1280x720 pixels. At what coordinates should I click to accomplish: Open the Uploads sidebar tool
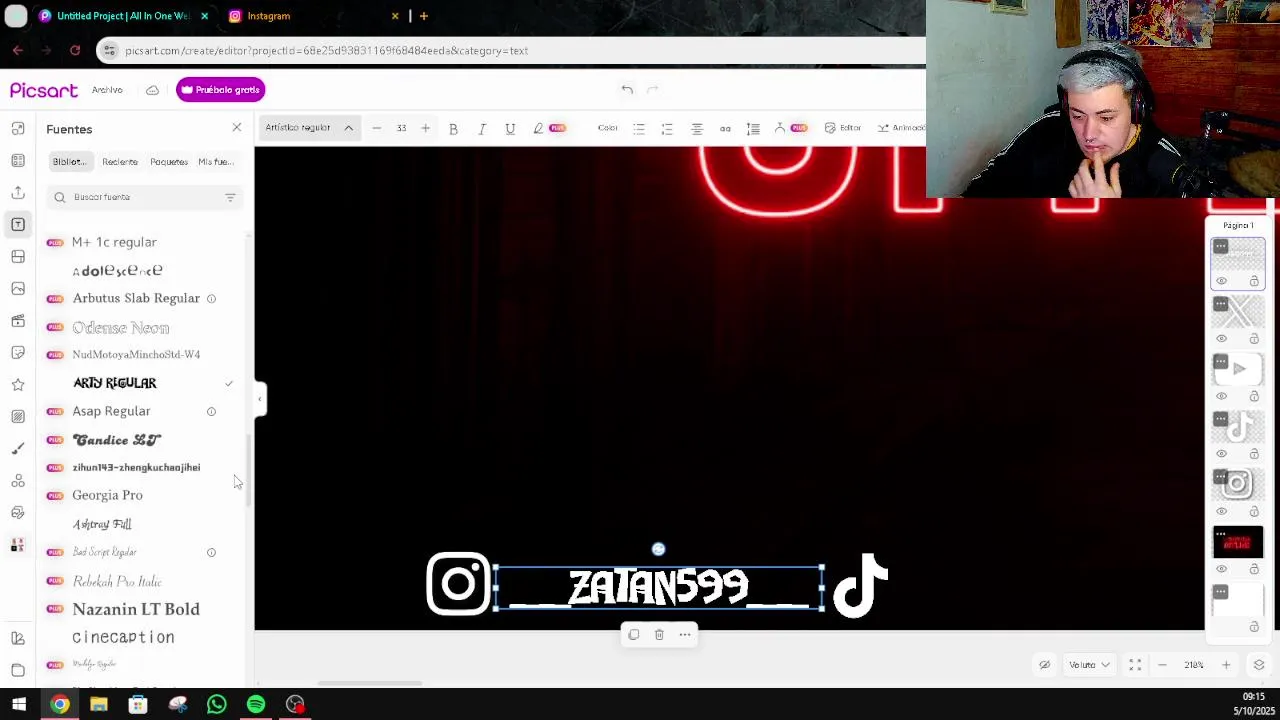tap(18, 192)
